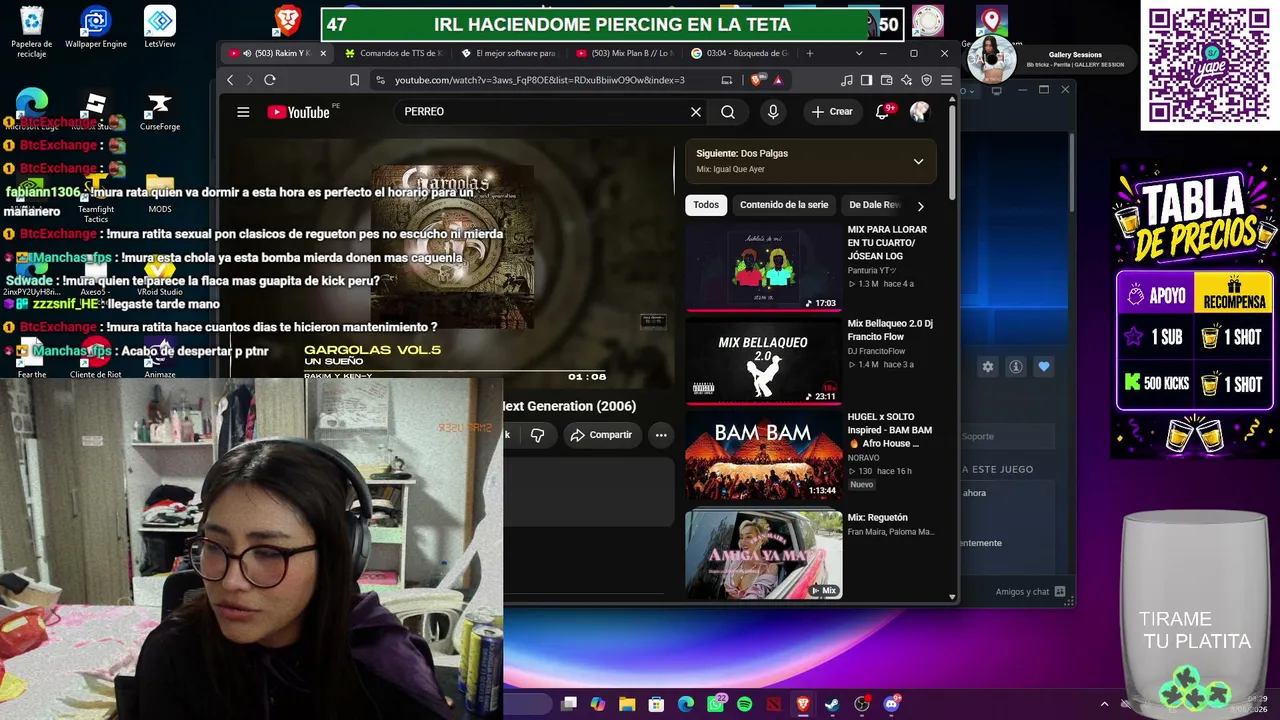Dislike the video

click(537, 435)
